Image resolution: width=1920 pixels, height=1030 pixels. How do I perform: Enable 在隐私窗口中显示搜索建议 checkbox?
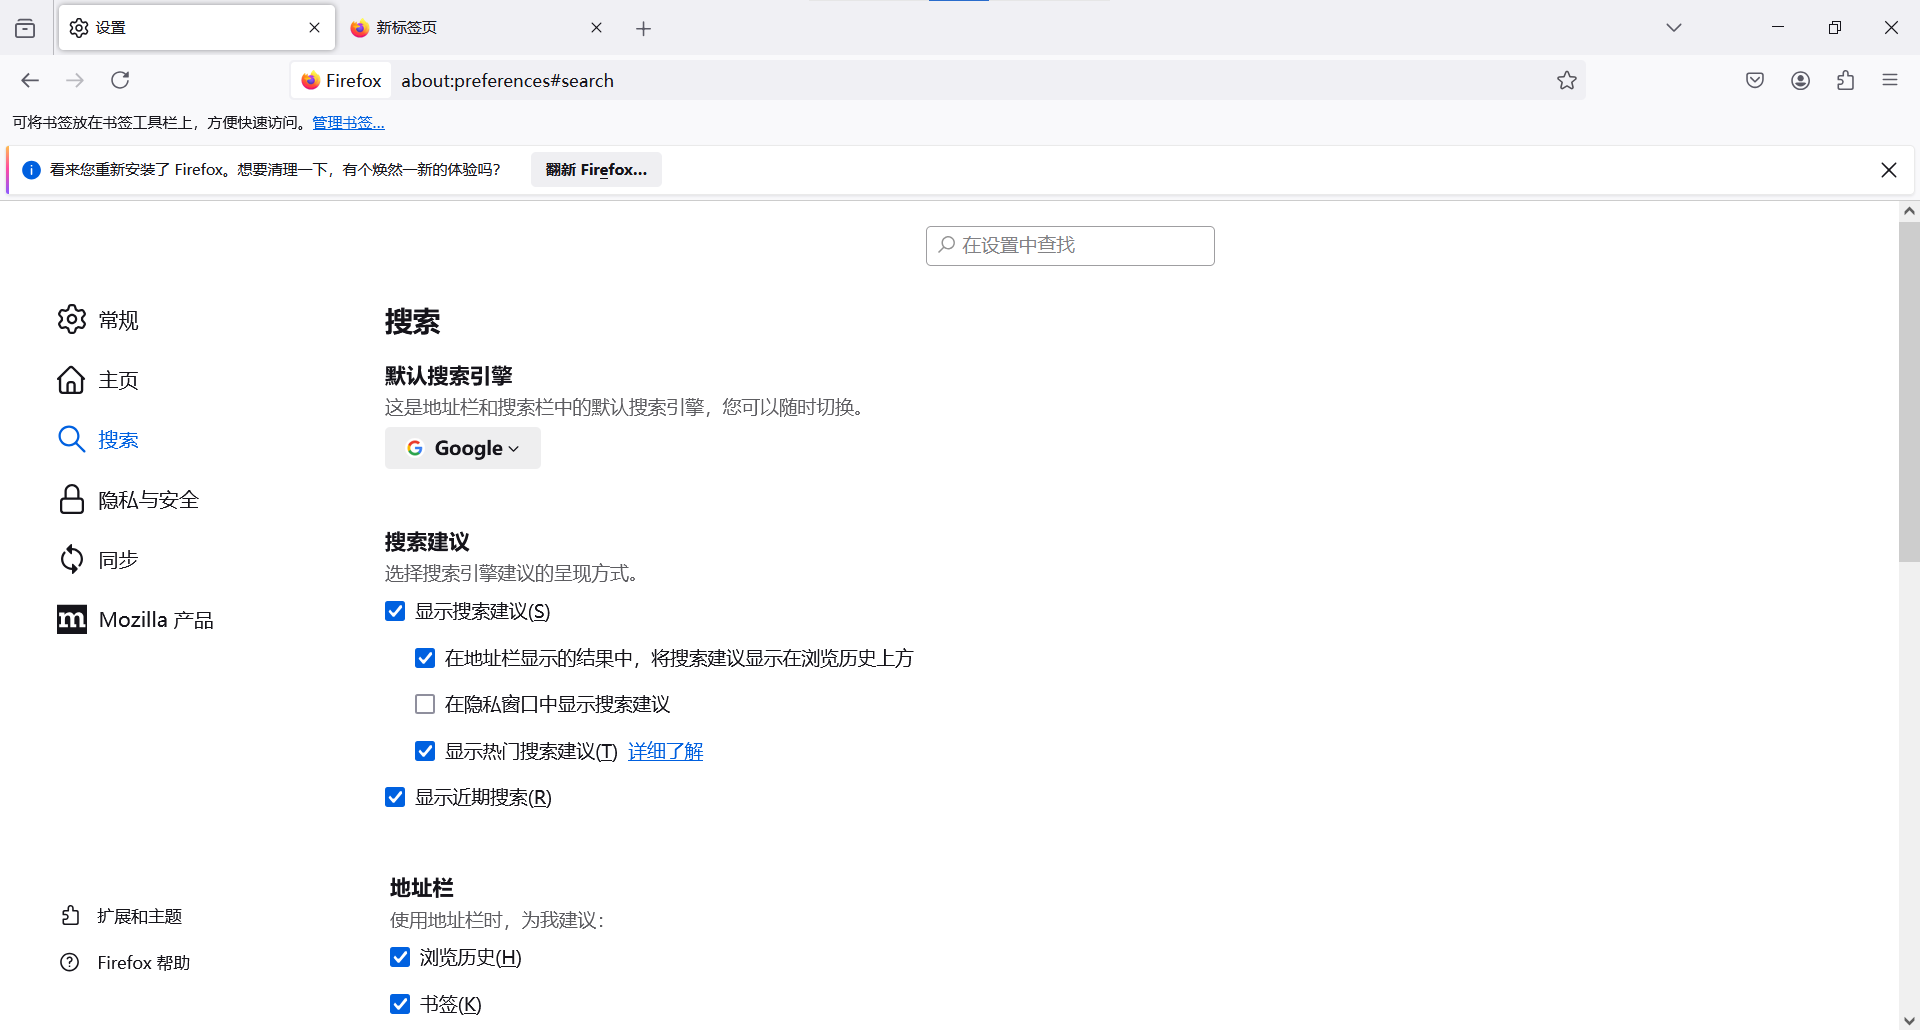click(x=425, y=704)
